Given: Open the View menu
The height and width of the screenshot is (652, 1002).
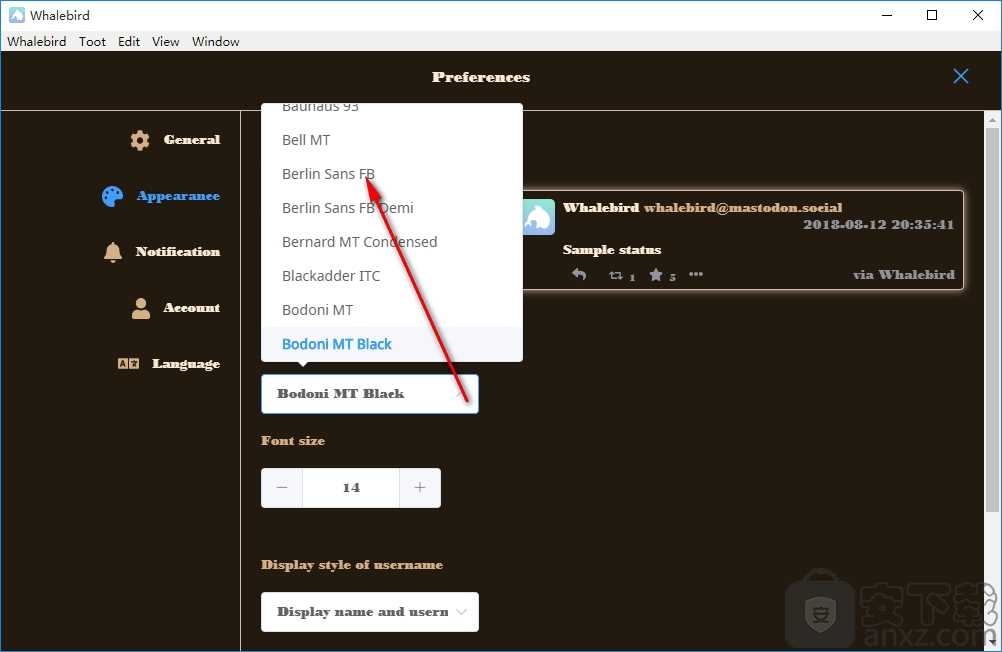Looking at the screenshot, I should click(x=166, y=42).
